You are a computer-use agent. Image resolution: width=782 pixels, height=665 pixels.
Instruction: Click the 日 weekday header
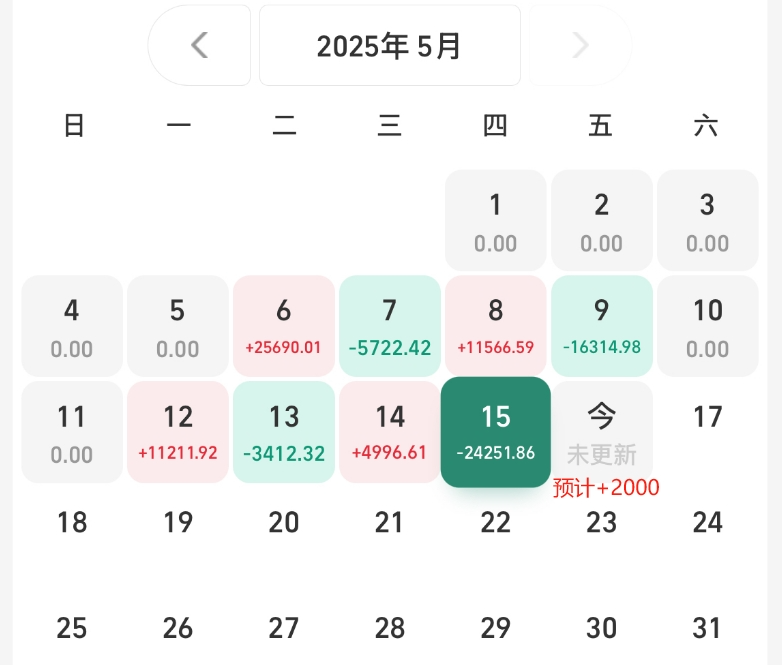[74, 125]
